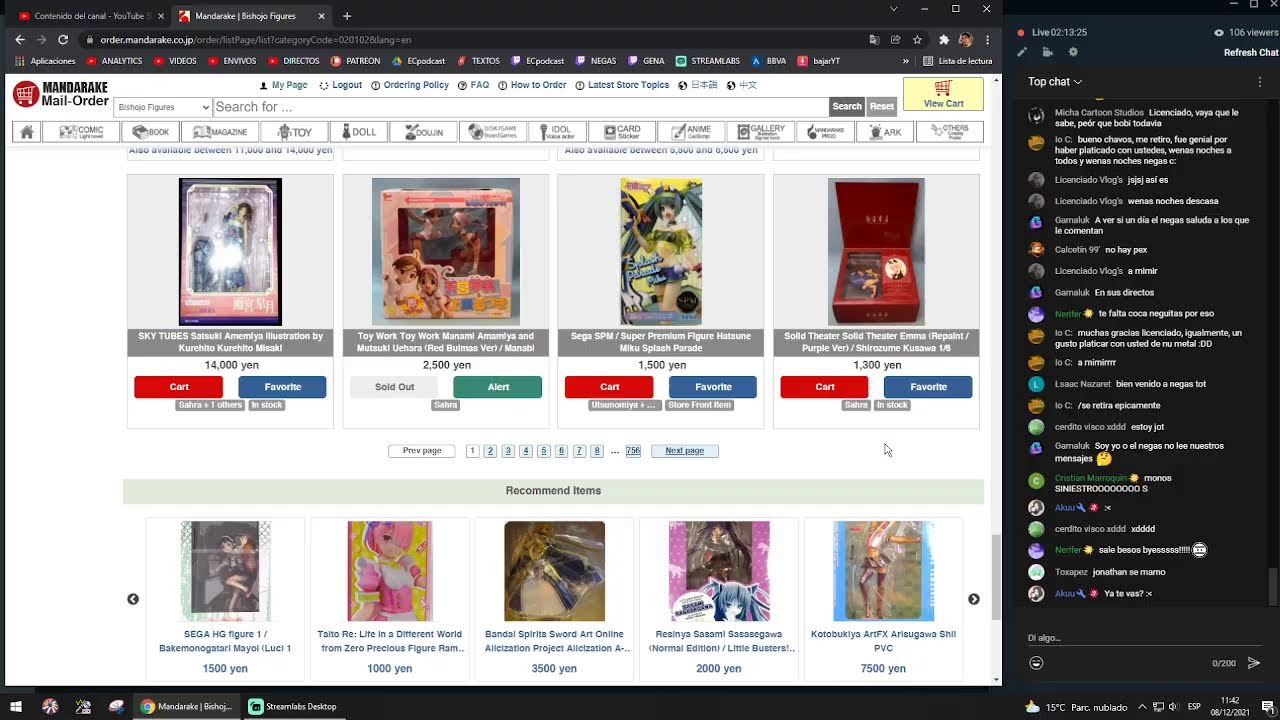The image size is (1280, 720).
Task: Open the Home category icon
Action: pyautogui.click(x=27, y=132)
